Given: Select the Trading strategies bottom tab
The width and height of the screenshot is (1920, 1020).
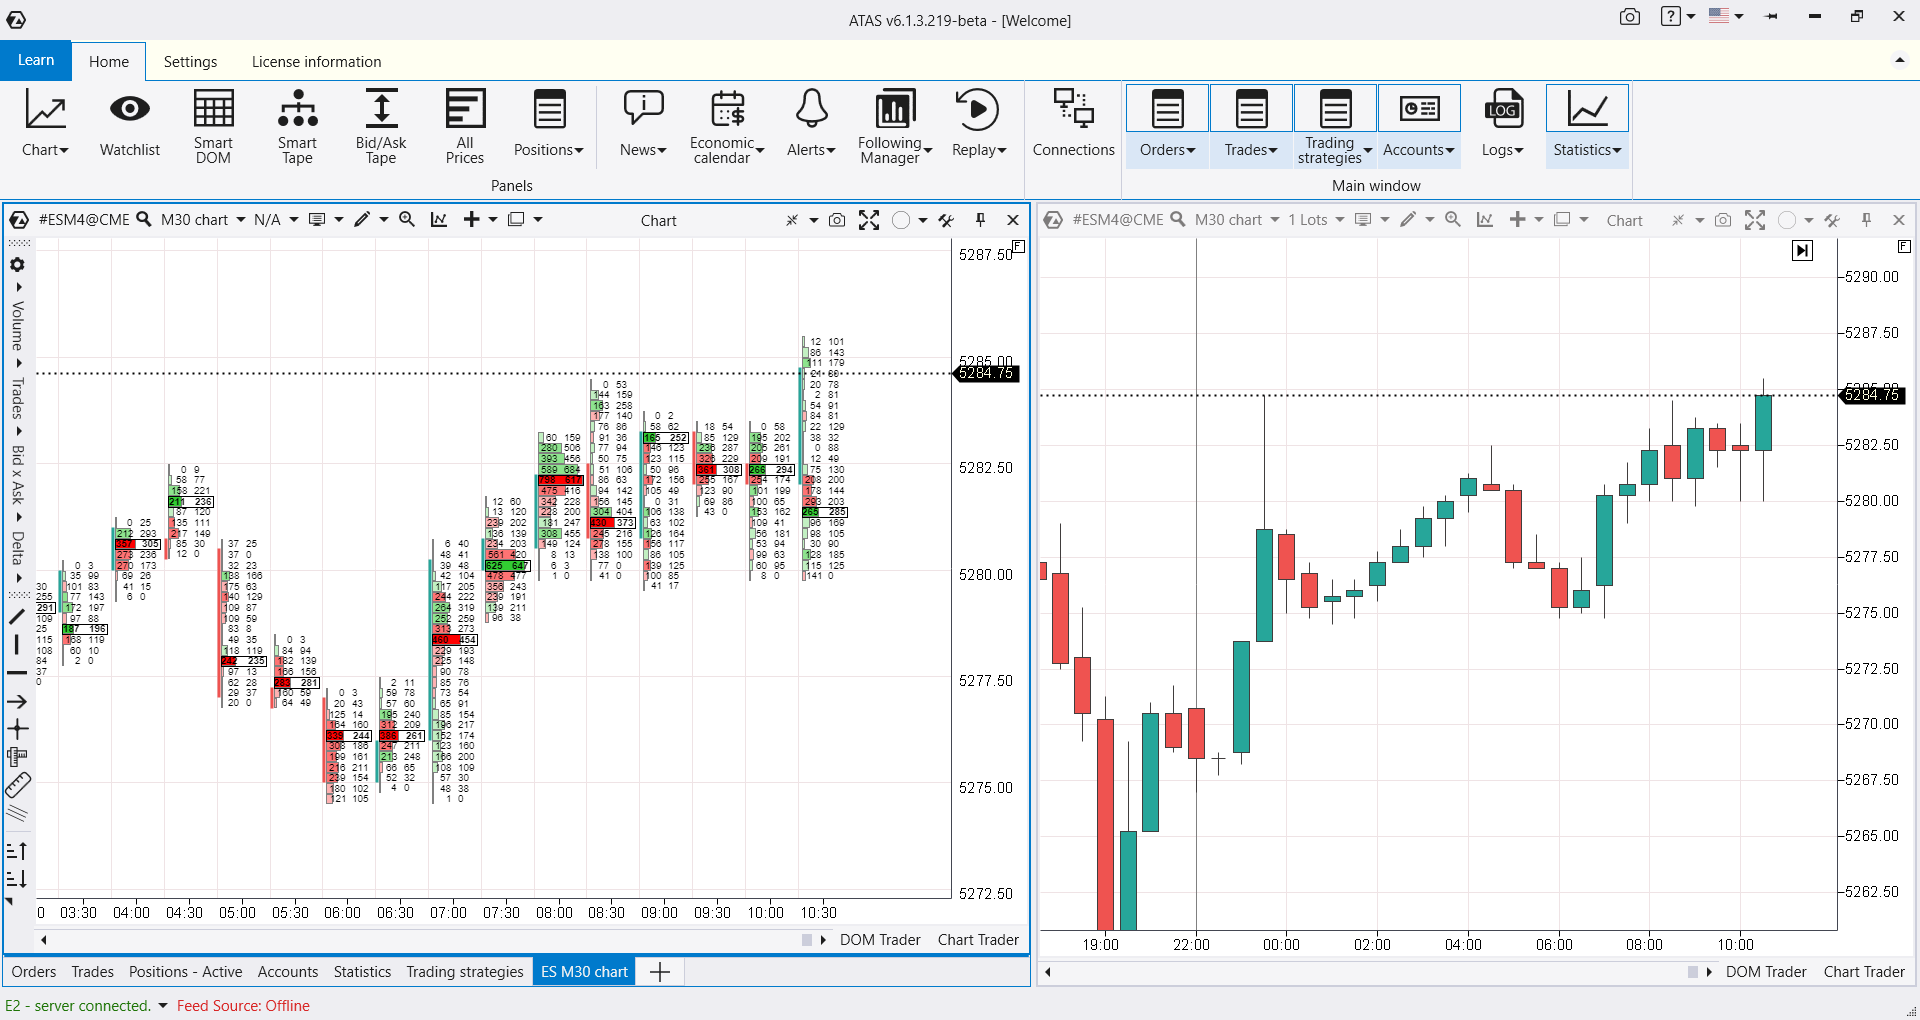Looking at the screenshot, I should (464, 972).
